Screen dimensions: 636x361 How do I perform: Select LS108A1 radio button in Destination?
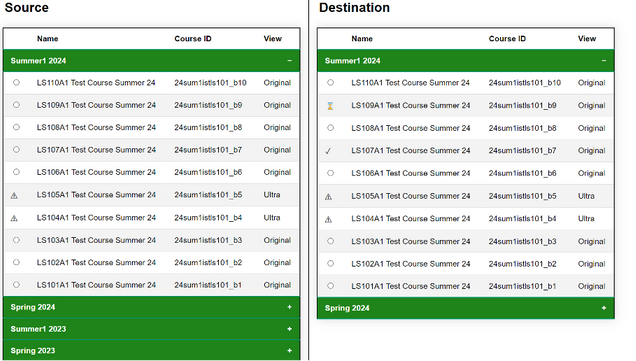[331, 128]
